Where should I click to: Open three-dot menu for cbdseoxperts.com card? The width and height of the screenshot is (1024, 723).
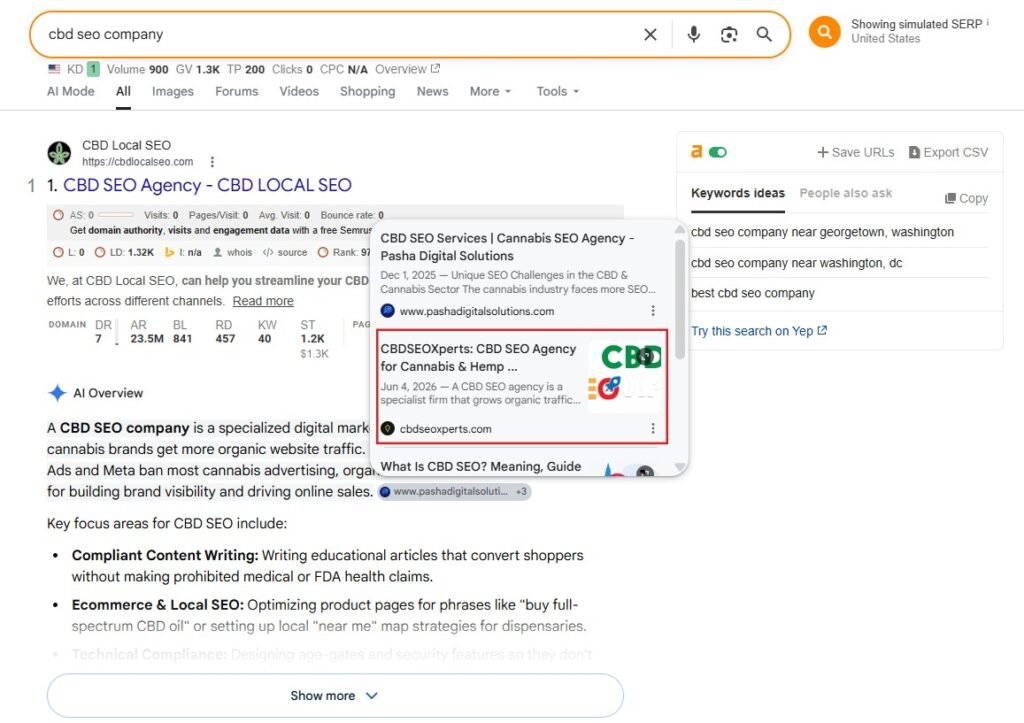click(652, 428)
